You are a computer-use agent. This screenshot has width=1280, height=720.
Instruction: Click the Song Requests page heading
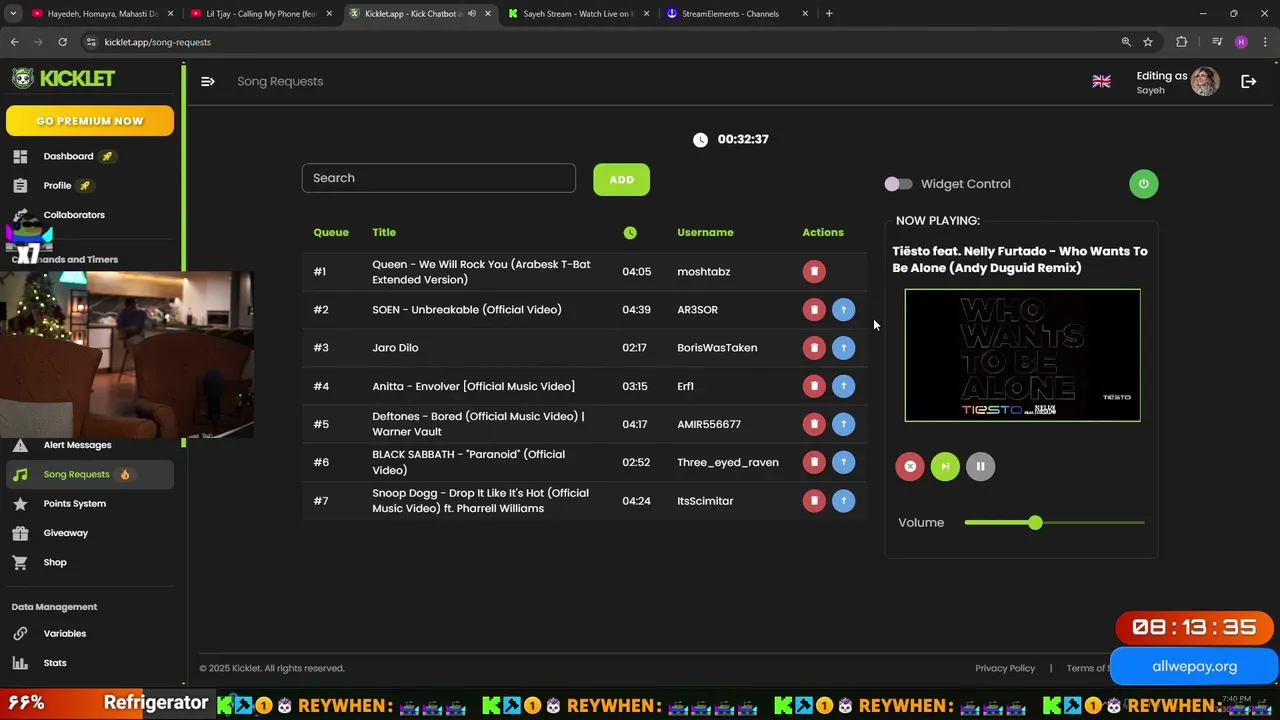click(x=280, y=81)
